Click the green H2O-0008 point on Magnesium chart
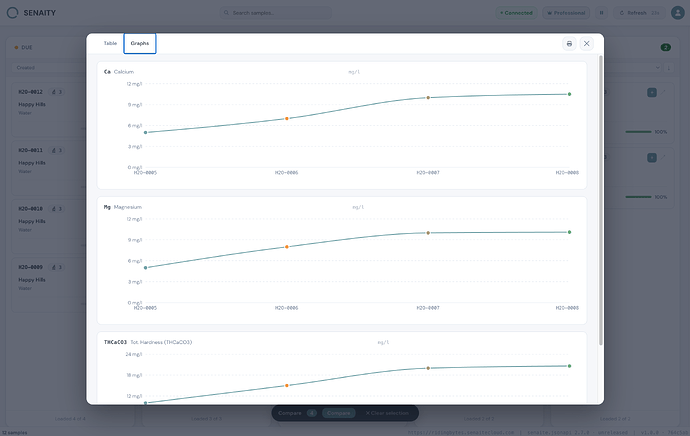 tap(569, 232)
